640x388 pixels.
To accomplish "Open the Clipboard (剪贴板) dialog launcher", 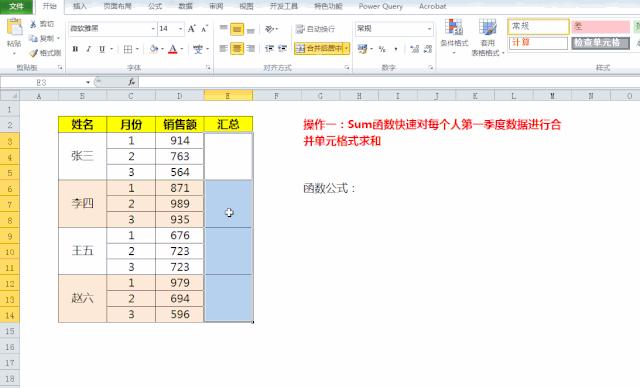I will coord(60,68).
